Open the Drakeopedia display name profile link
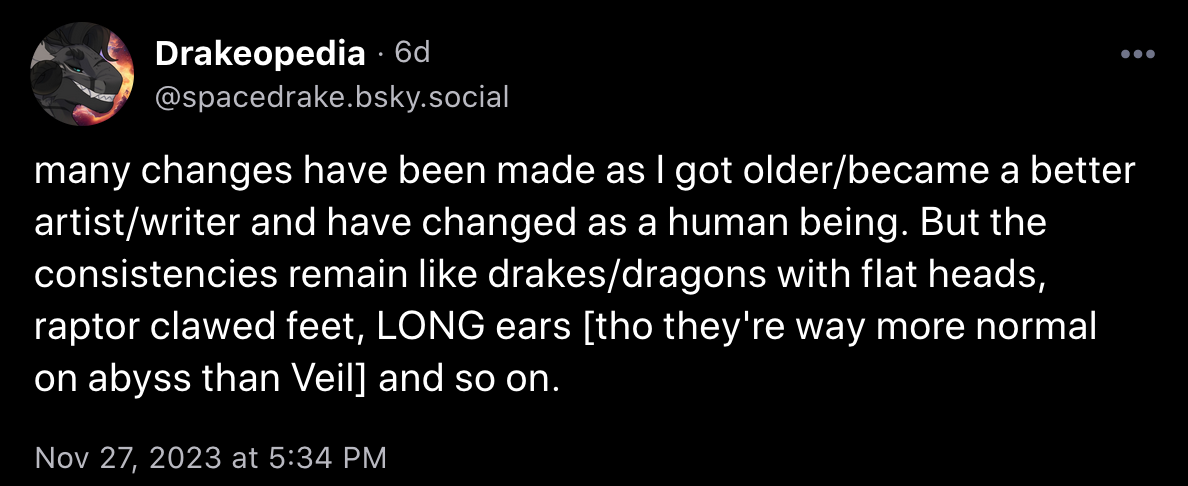1188x486 pixels. (x=261, y=55)
